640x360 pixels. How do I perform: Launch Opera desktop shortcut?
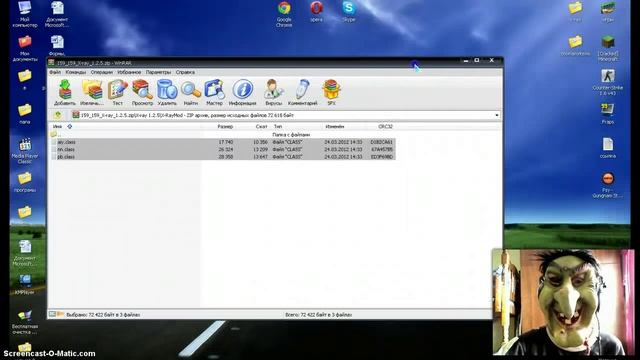tap(316, 11)
